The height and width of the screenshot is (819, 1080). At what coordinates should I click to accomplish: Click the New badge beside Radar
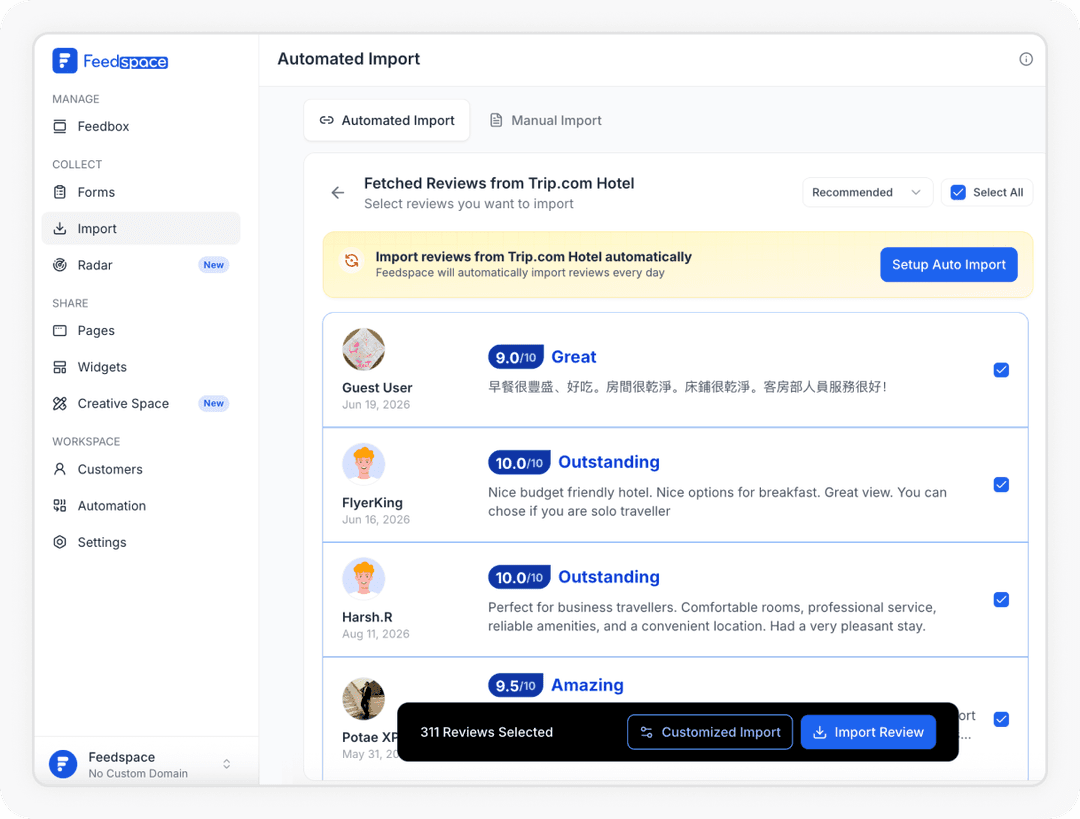(214, 265)
